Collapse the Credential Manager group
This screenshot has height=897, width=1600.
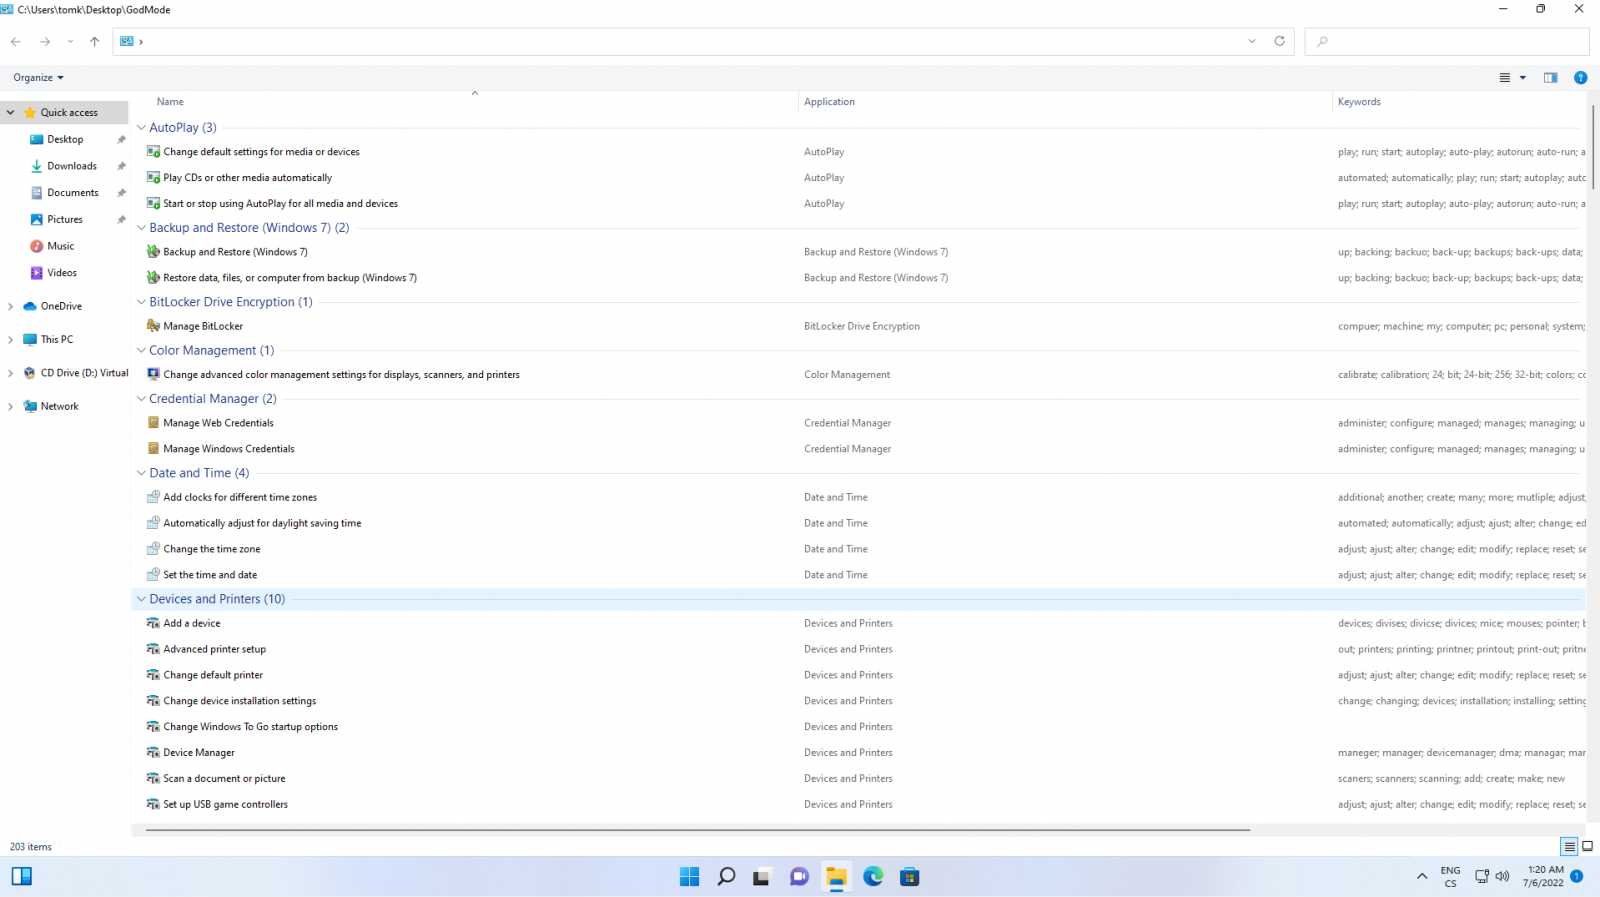click(x=141, y=398)
